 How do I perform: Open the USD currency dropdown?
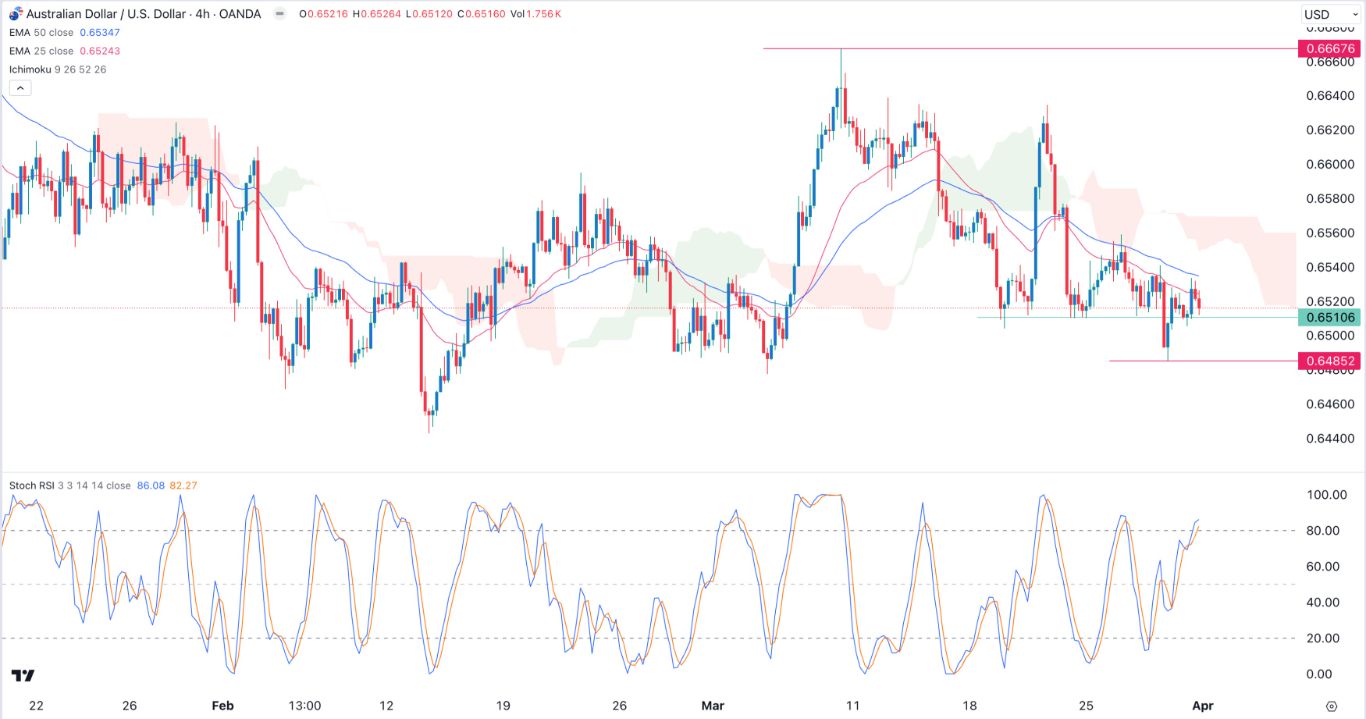point(1332,13)
